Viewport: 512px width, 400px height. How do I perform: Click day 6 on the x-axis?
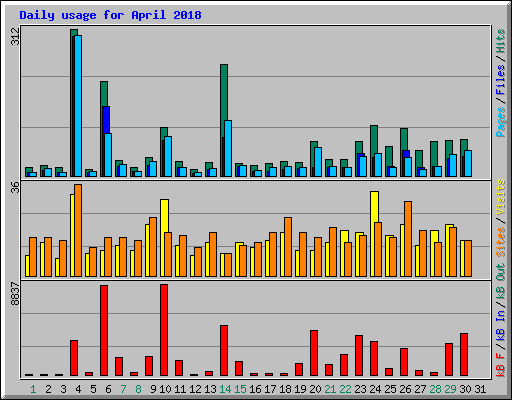pos(108,389)
